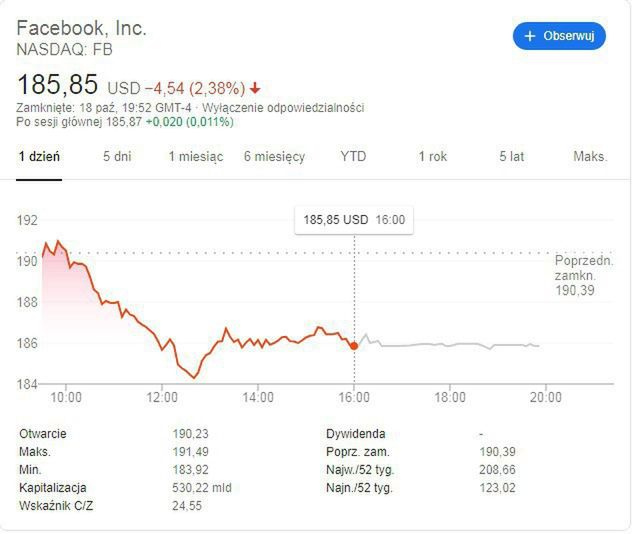Click the red down-arrow price change icon
The image size is (634, 534).
click(x=256, y=87)
